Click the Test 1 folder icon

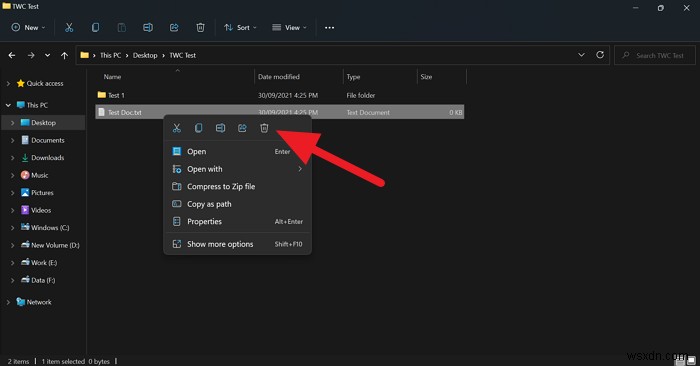click(101, 95)
